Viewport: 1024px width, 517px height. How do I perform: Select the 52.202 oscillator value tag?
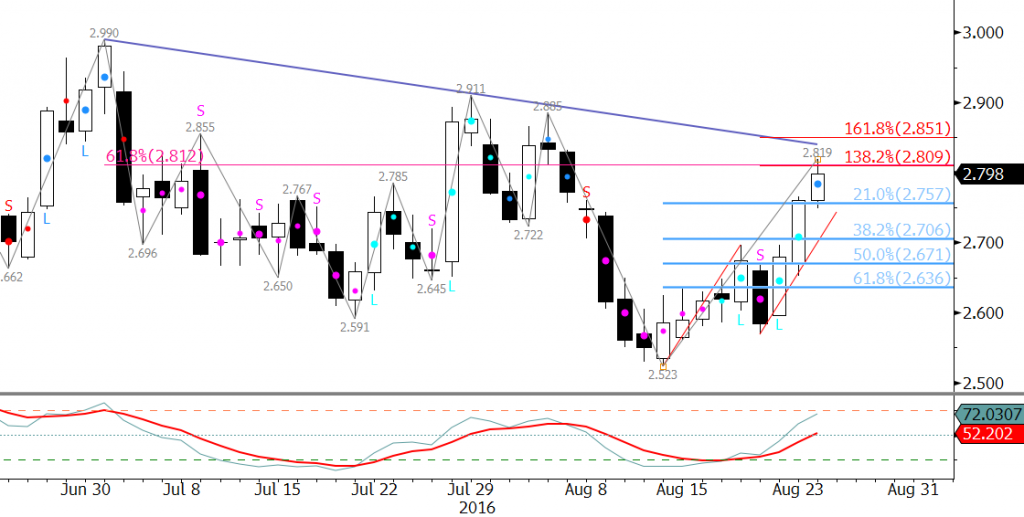[x=984, y=433]
